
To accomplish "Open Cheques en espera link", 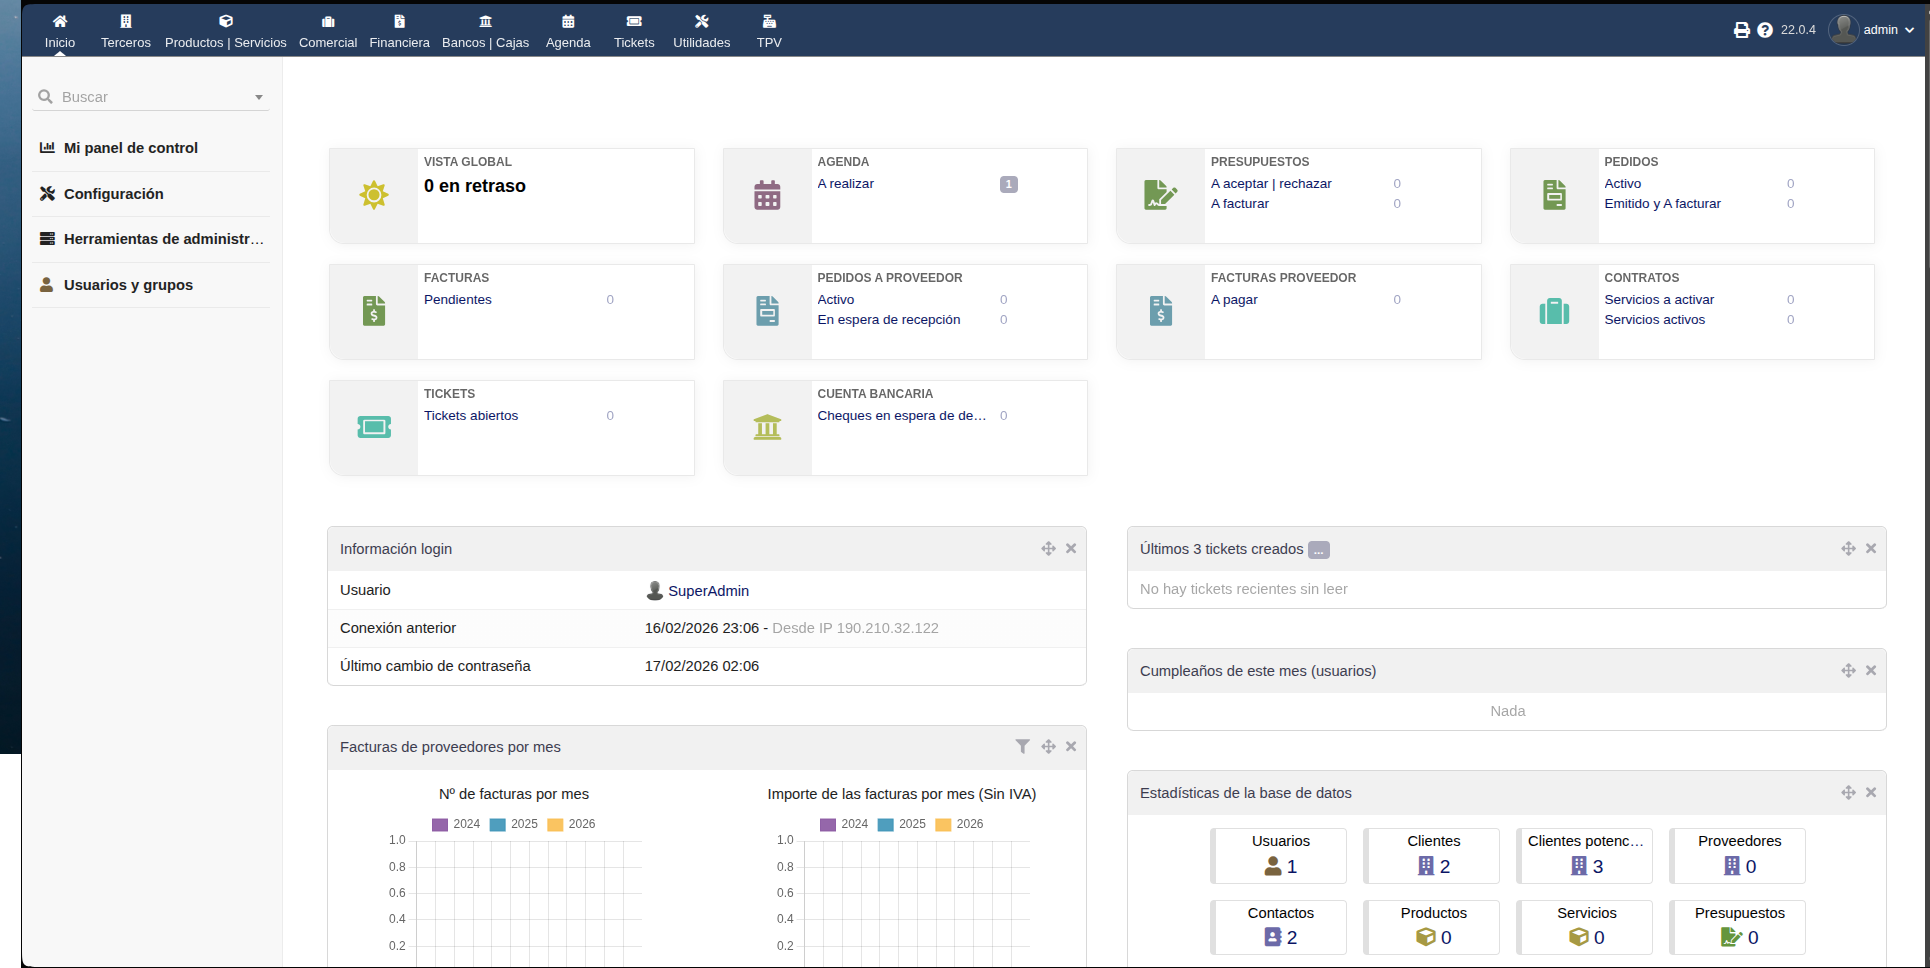I will 902,416.
